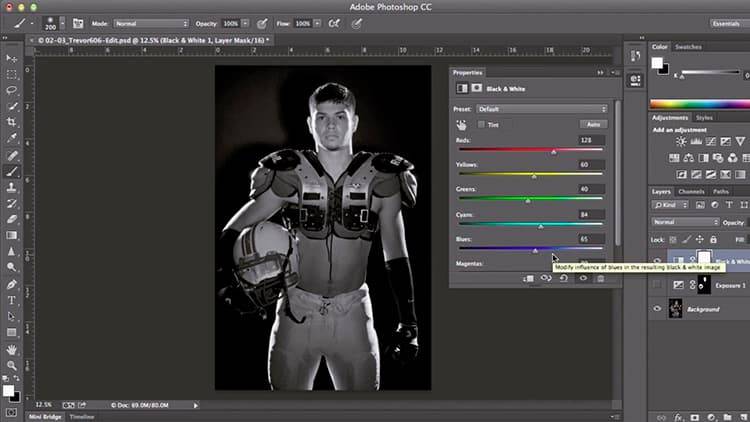The image size is (750, 422).
Task: Open the layer blend mode dropdown
Action: point(685,222)
